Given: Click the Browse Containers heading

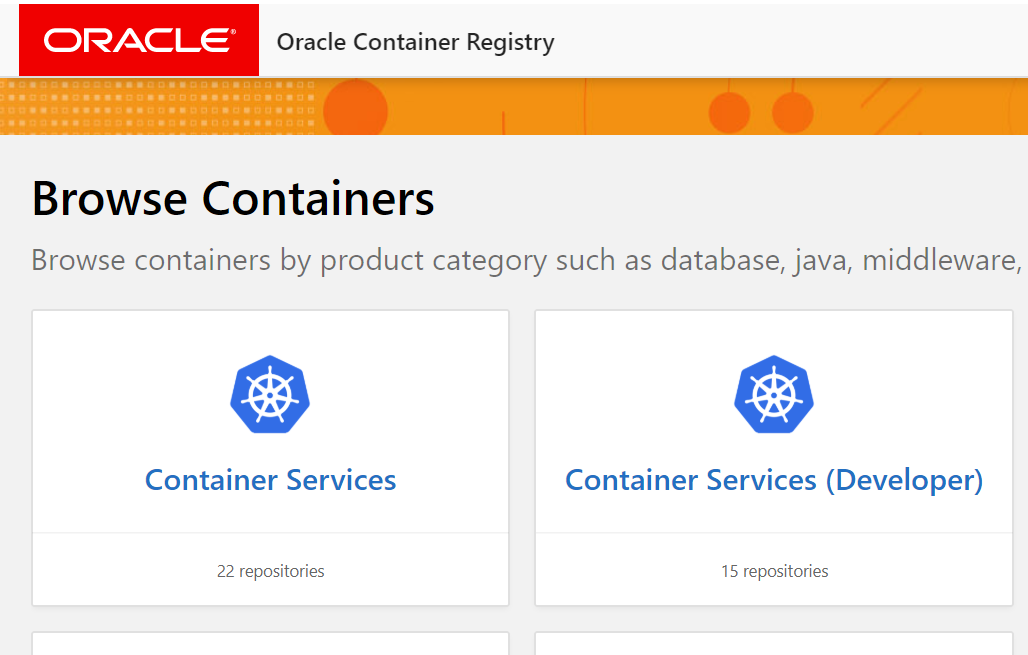Looking at the screenshot, I should coord(232,199).
